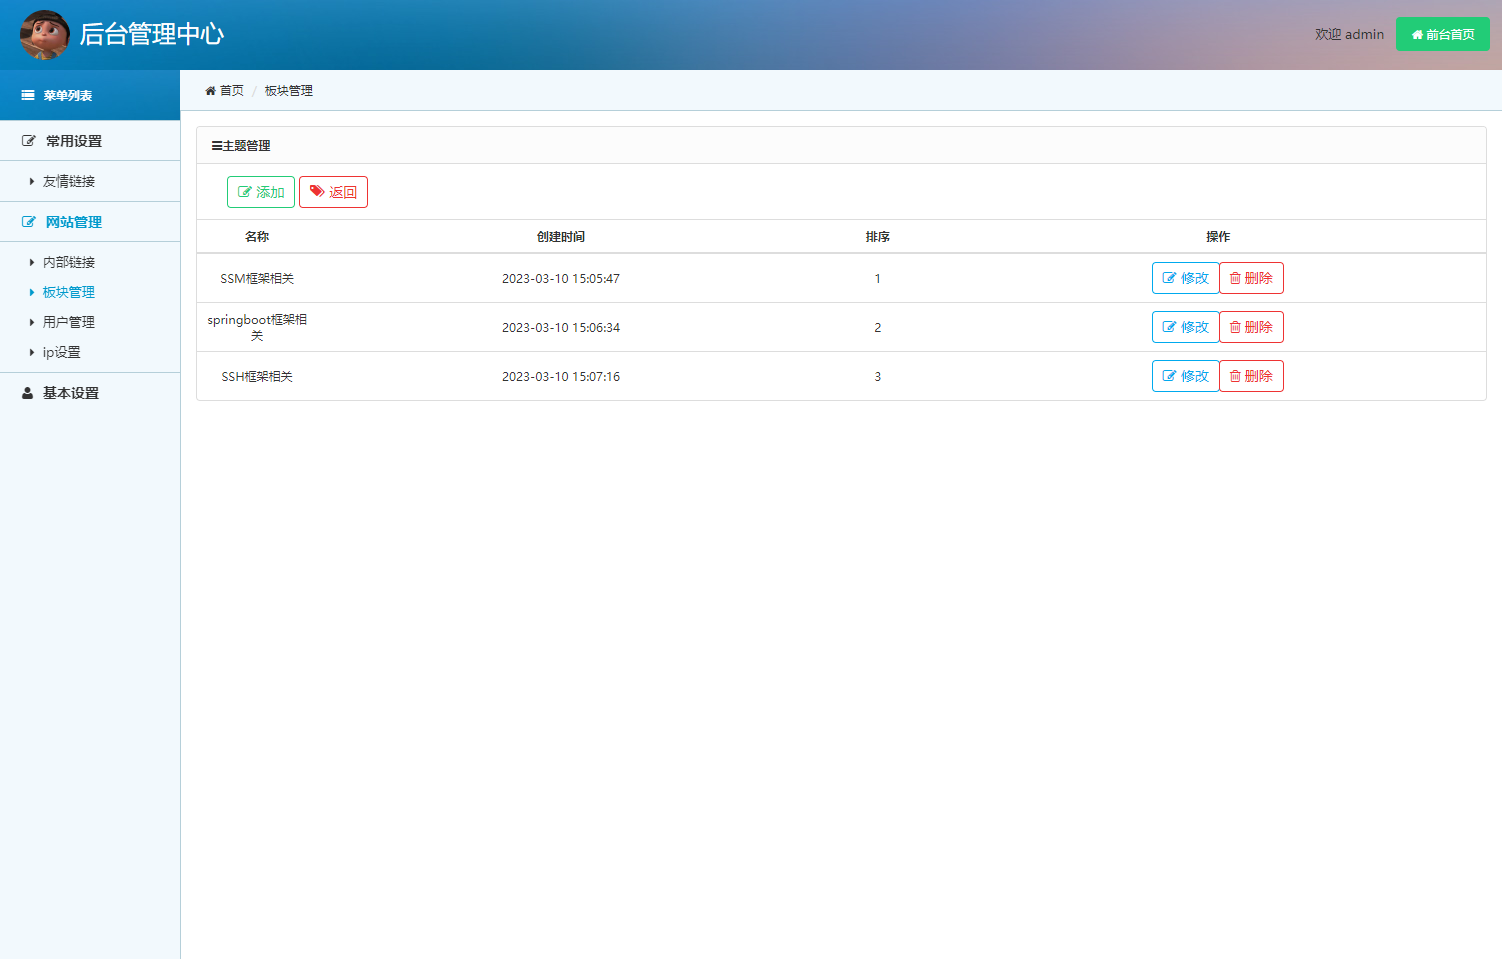Open the 常用设置 menu section
The width and height of the screenshot is (1502, 959).
[x=90, y=141]
